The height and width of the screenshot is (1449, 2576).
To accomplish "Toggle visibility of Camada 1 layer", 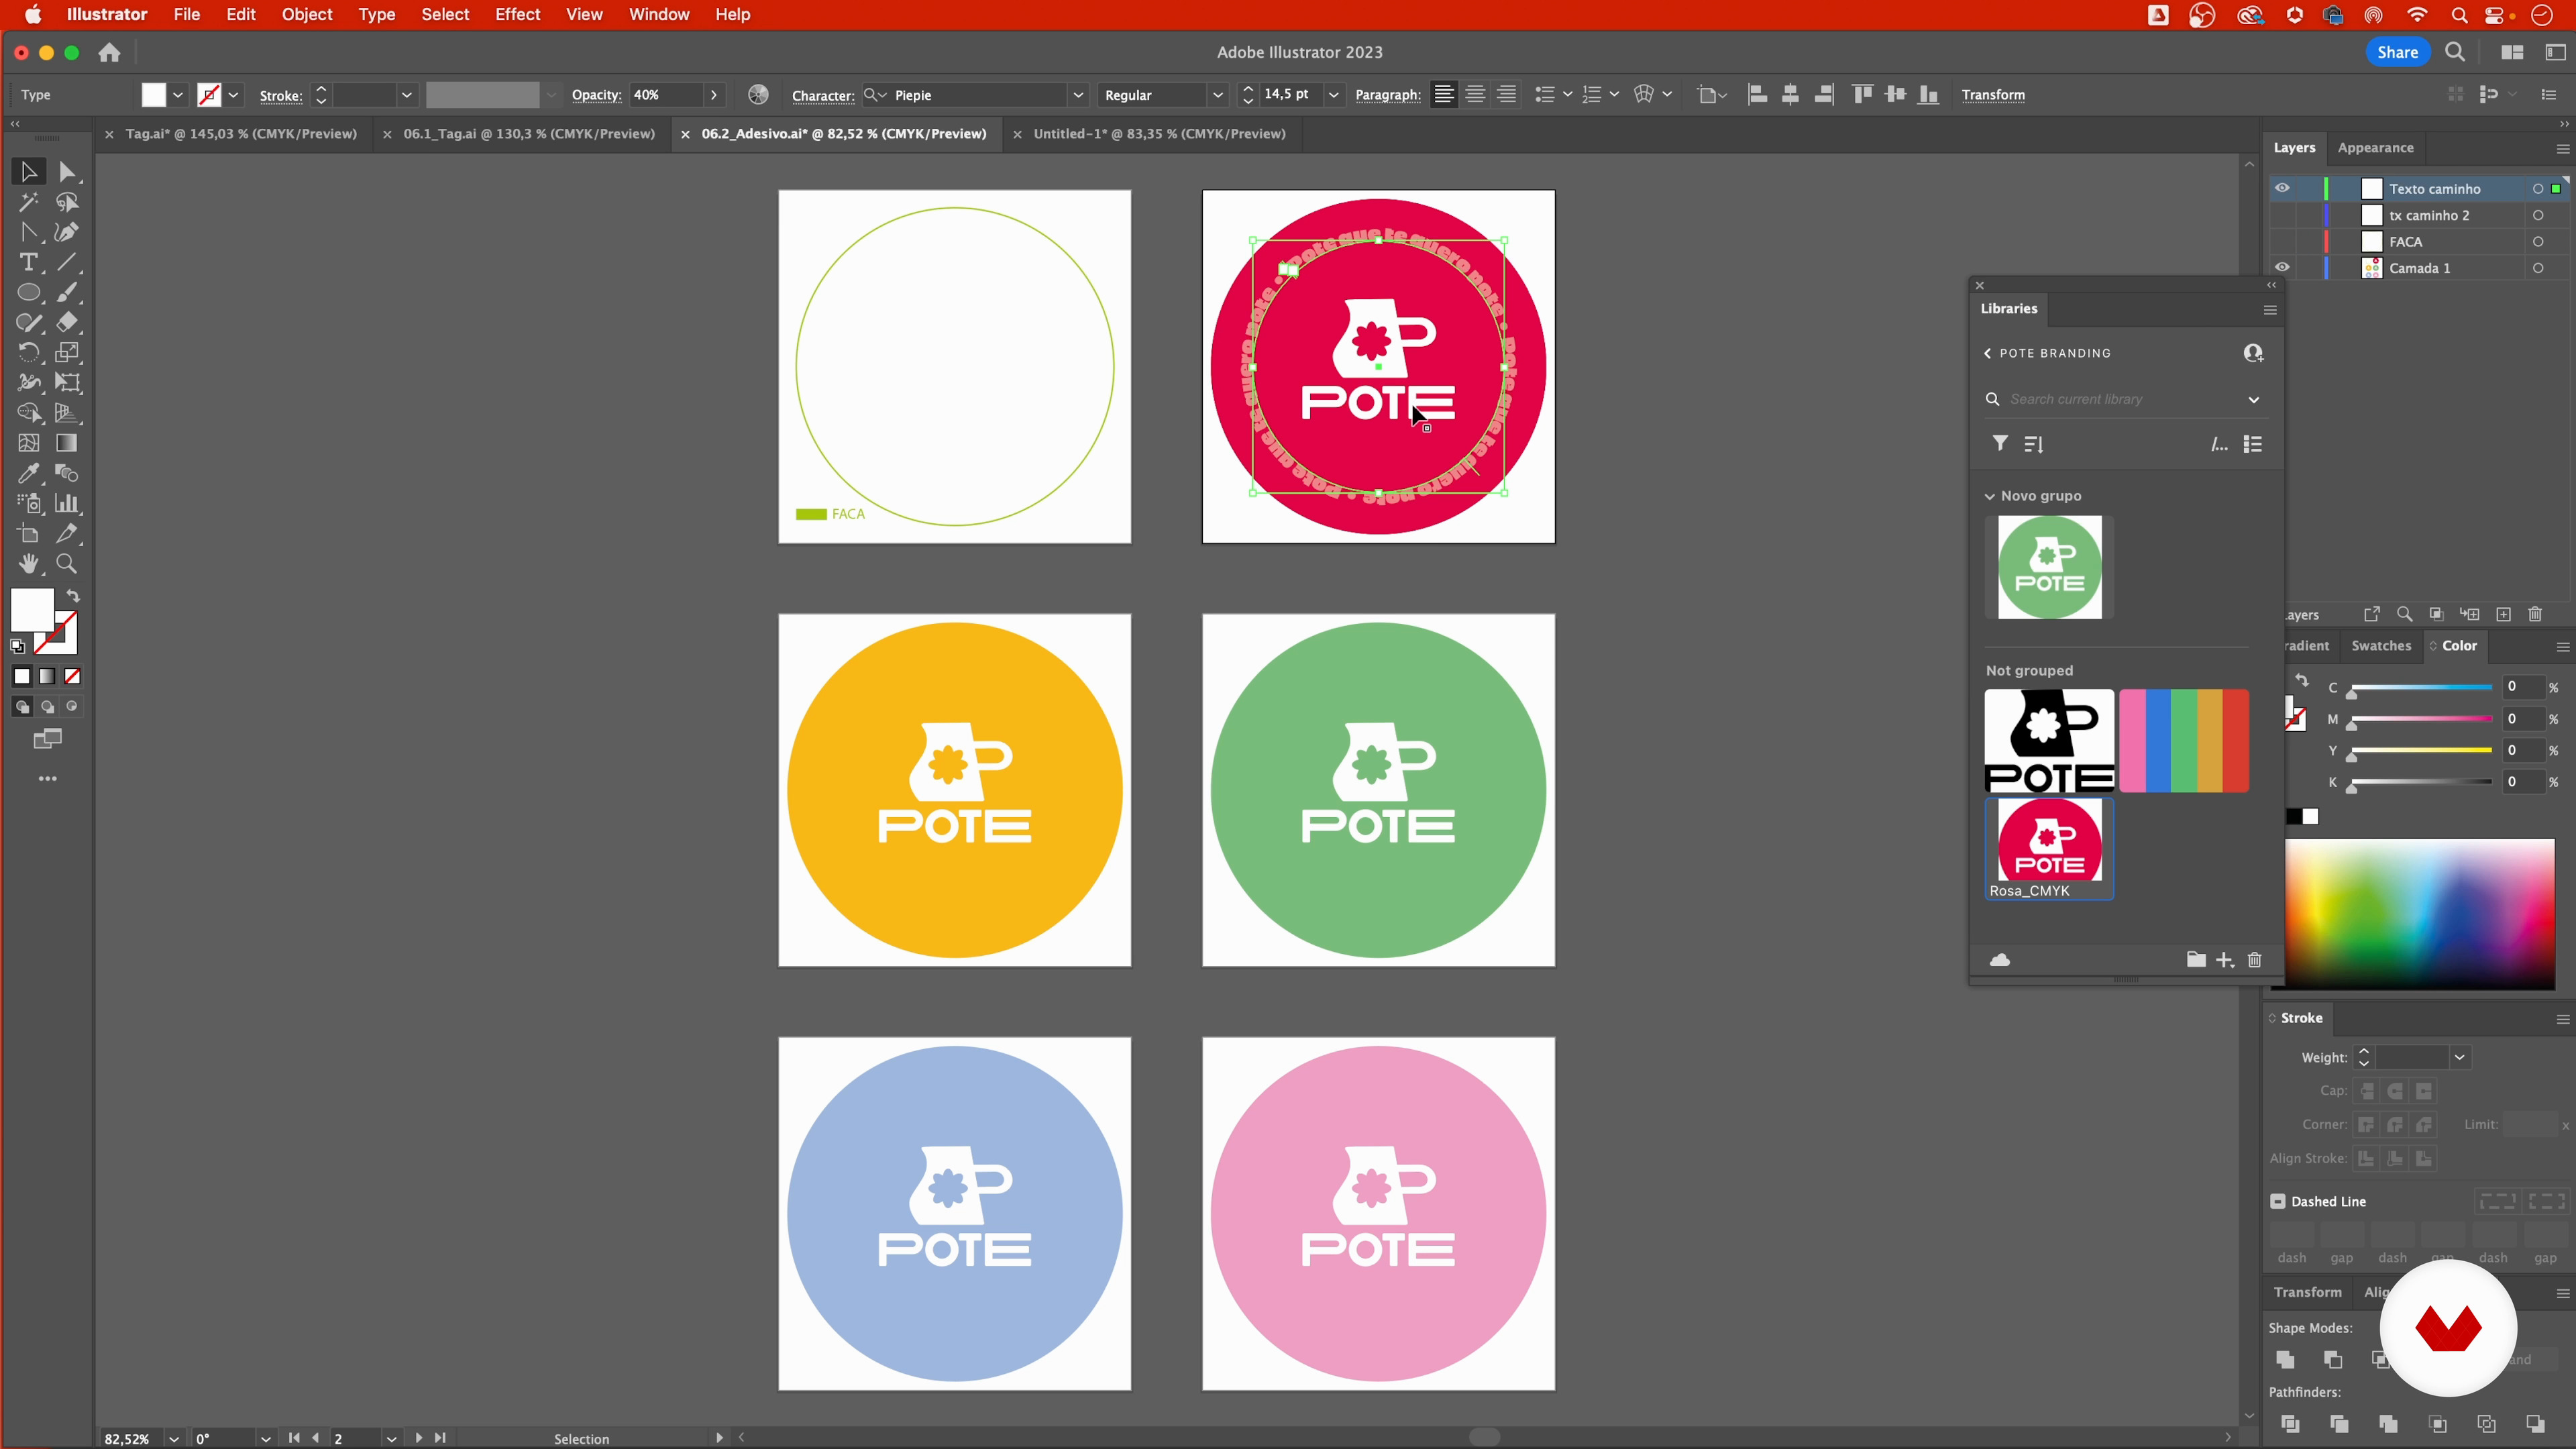I will tap(2282, 268).
